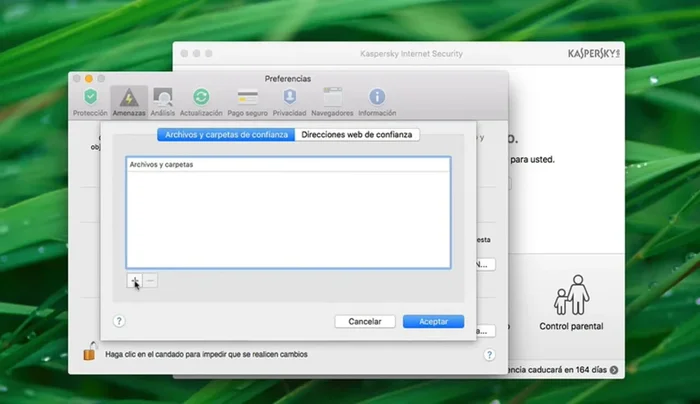Go to Actualización update settings
The height and width of the screenshot is (404, 700).
(x=201, y=98)
